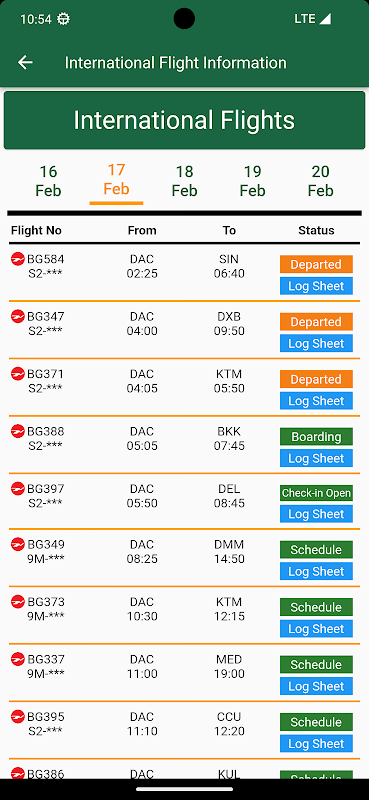Open Log Sheet for flight BG373
The image size is (369, 800).
tap(316, 629)
